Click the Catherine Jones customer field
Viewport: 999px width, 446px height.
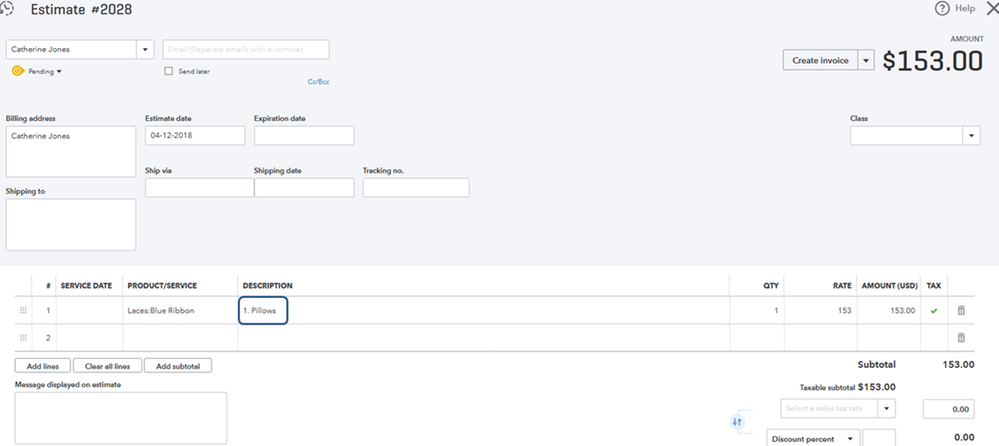pyautogui.click(x=71, y=49)
